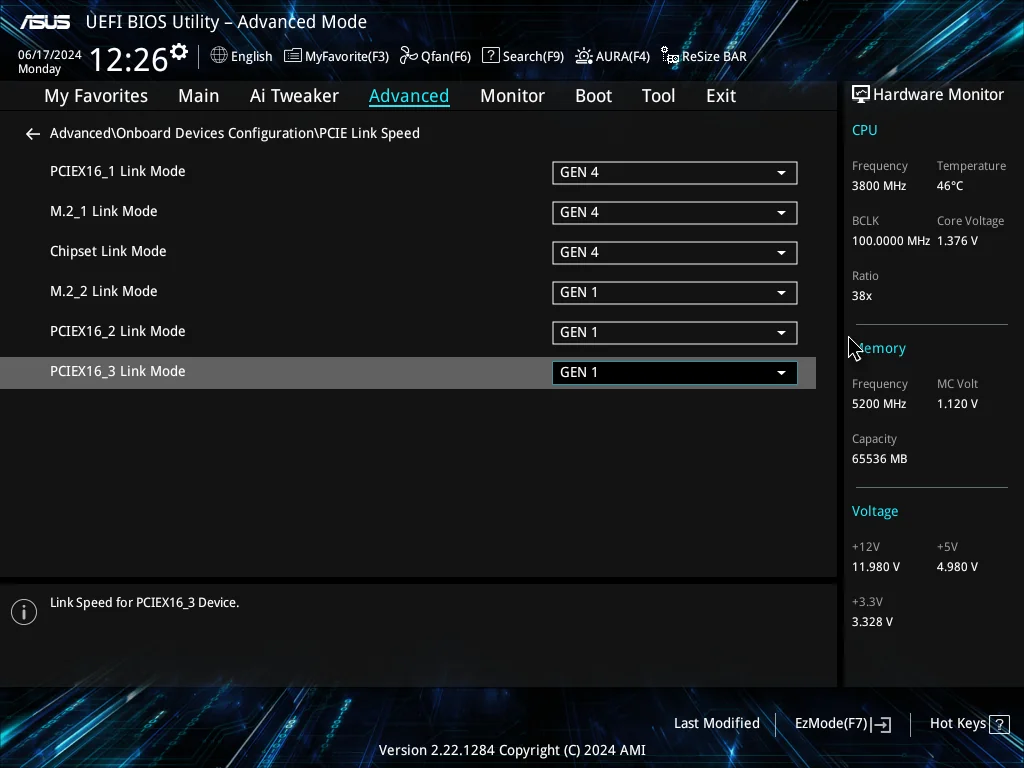This screenshot has width=1024, height=768.
Task: Open AURA(F4) lighting icon
Action: click(584, 56)
